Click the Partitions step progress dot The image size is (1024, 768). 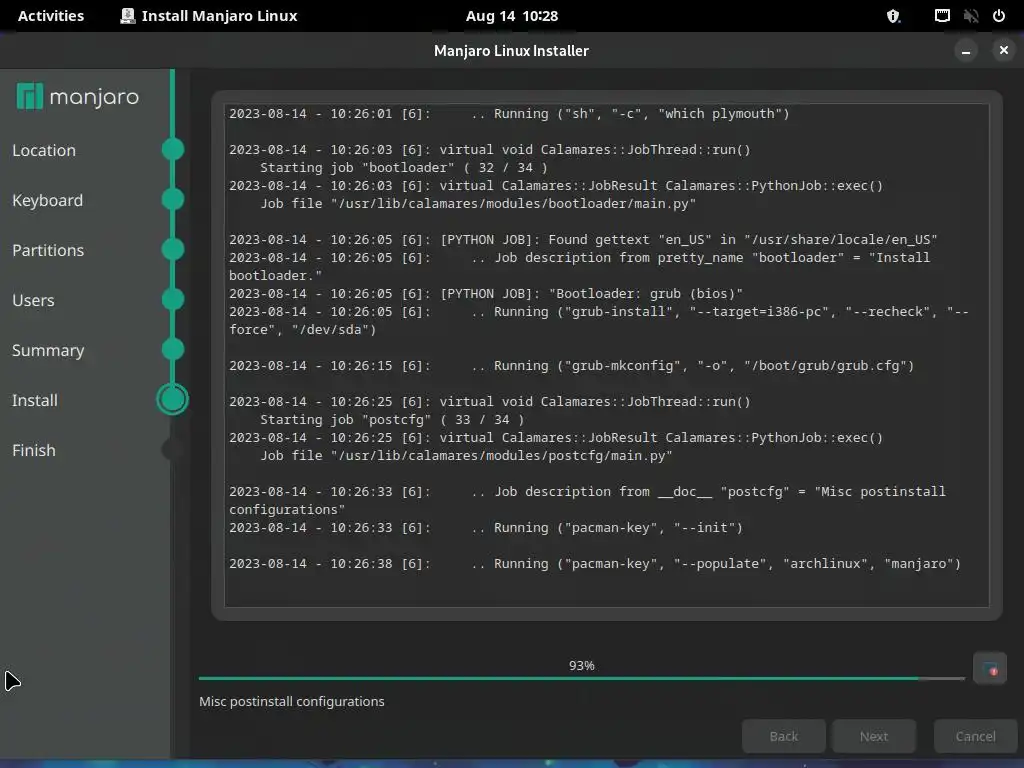point(172,249)
